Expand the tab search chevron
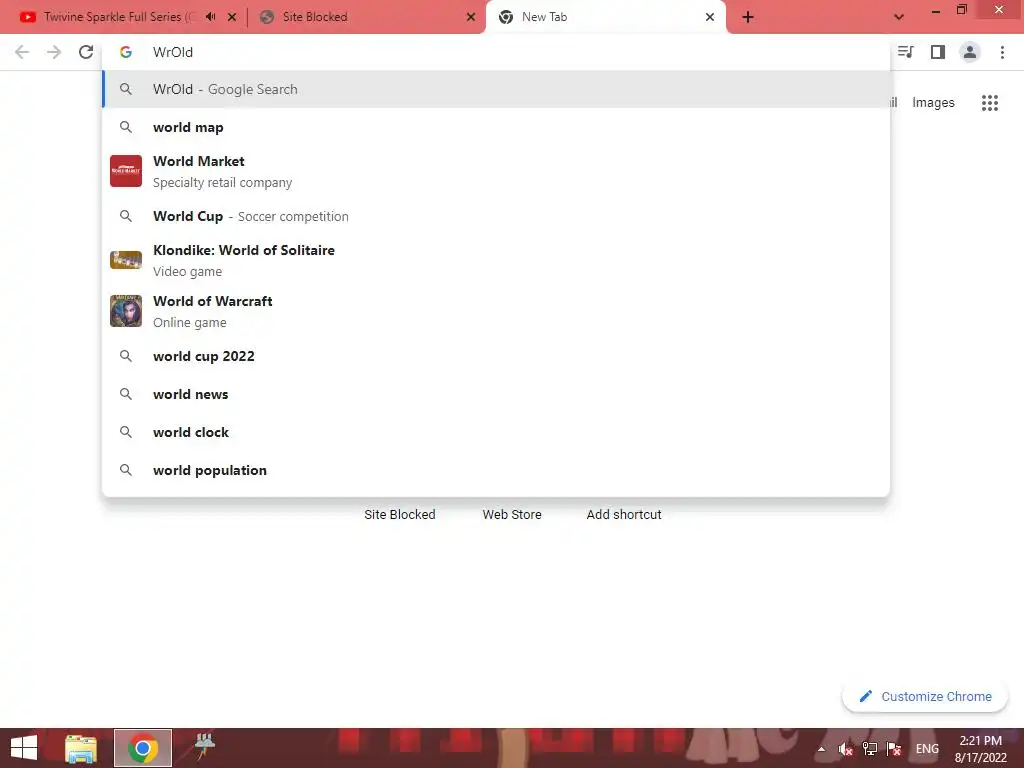This screenshot has height=768, width=1024. (899, 17)
